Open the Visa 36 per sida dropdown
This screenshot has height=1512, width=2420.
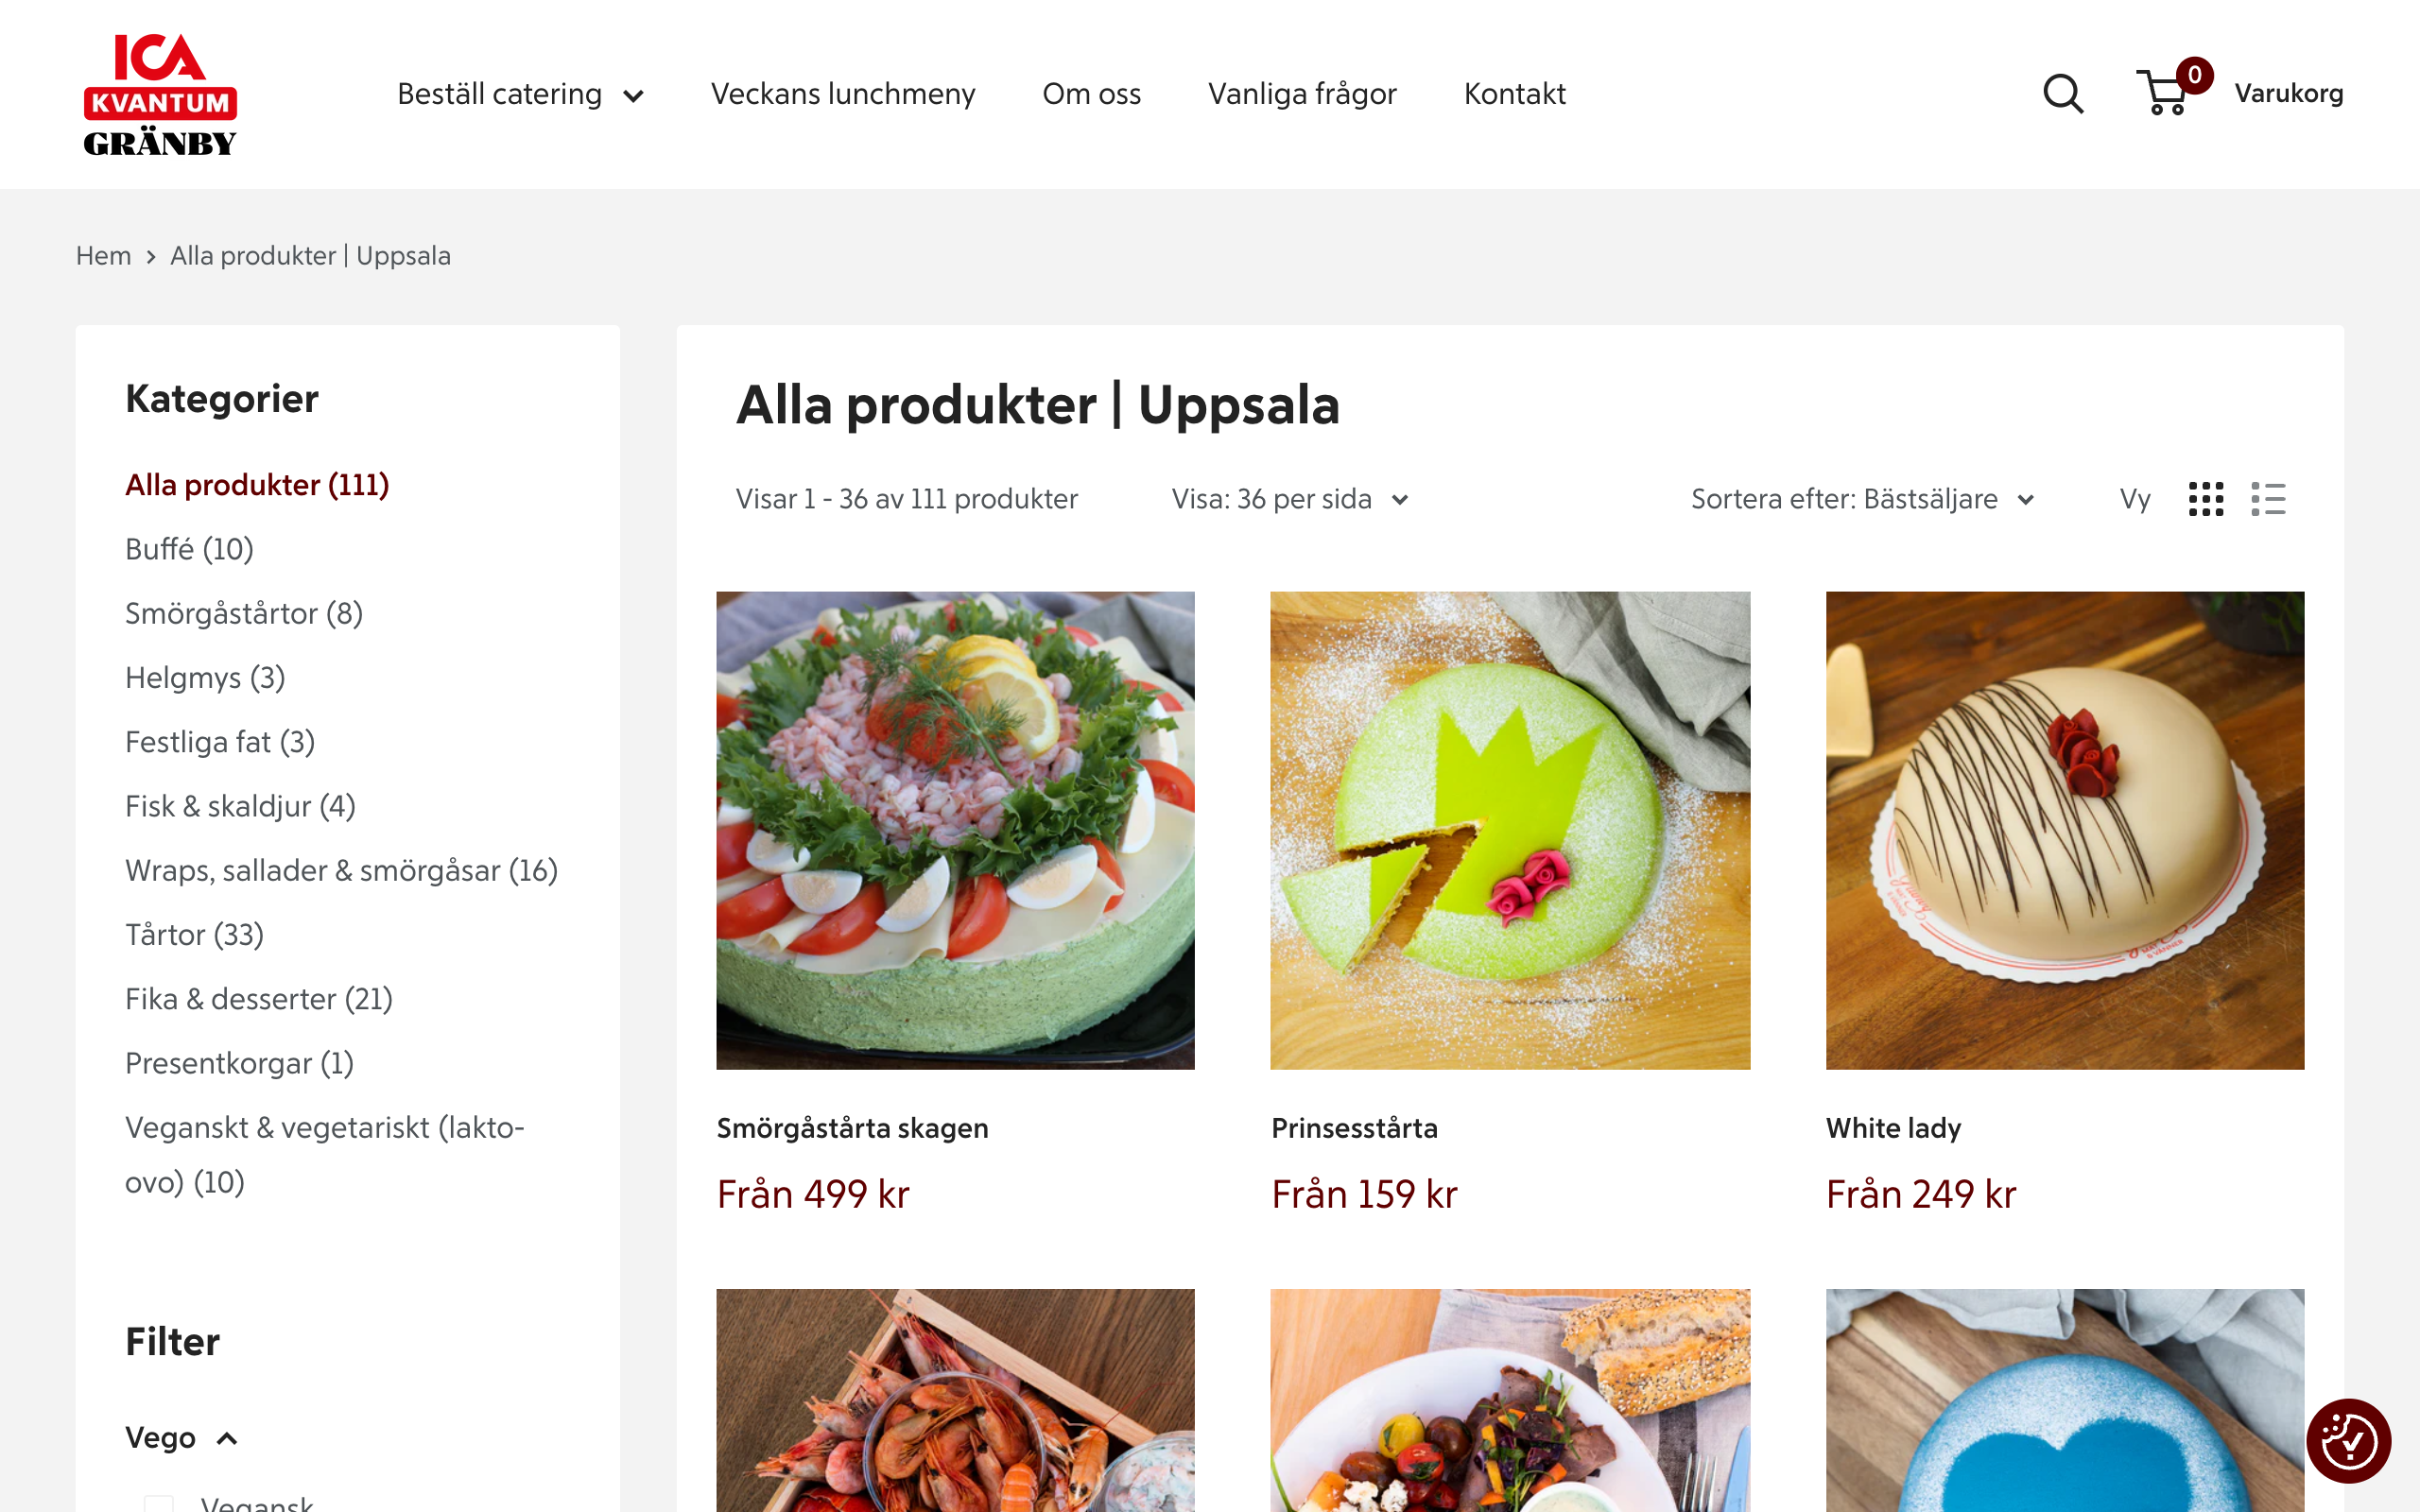pos(1290,498)
